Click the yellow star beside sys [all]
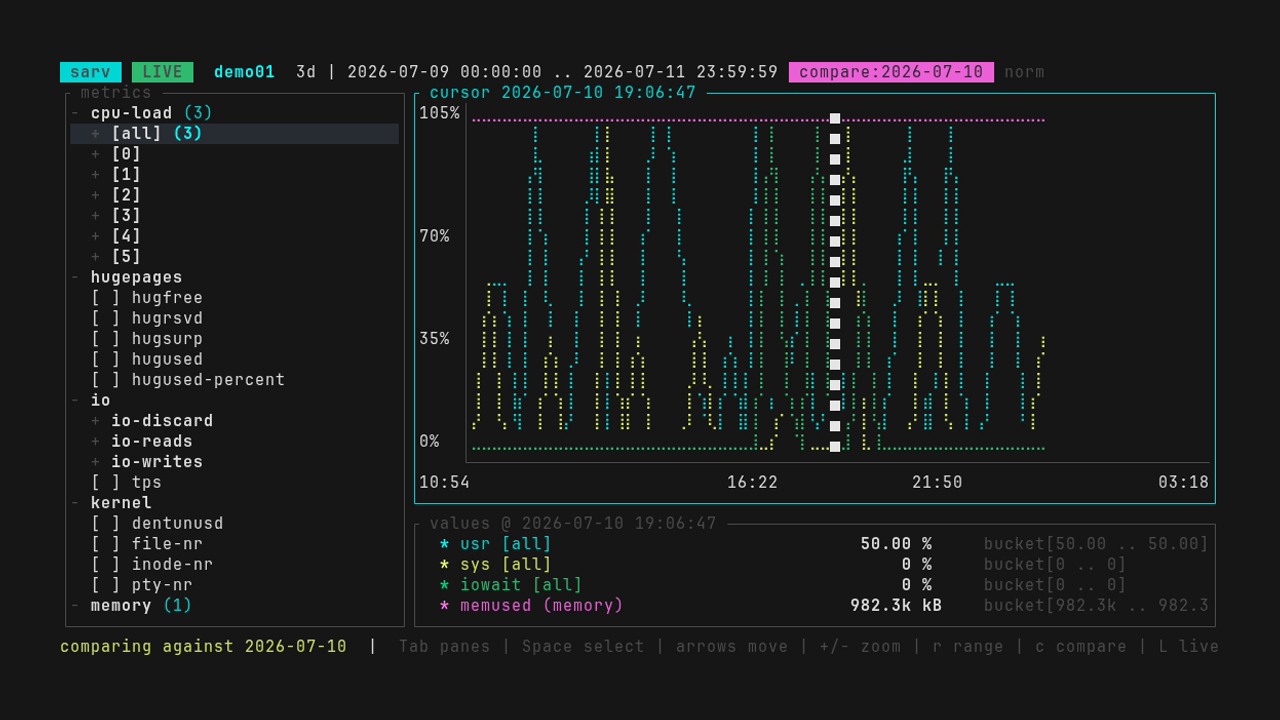Viewport: 1280px width, 720px height. coord(444,565)
